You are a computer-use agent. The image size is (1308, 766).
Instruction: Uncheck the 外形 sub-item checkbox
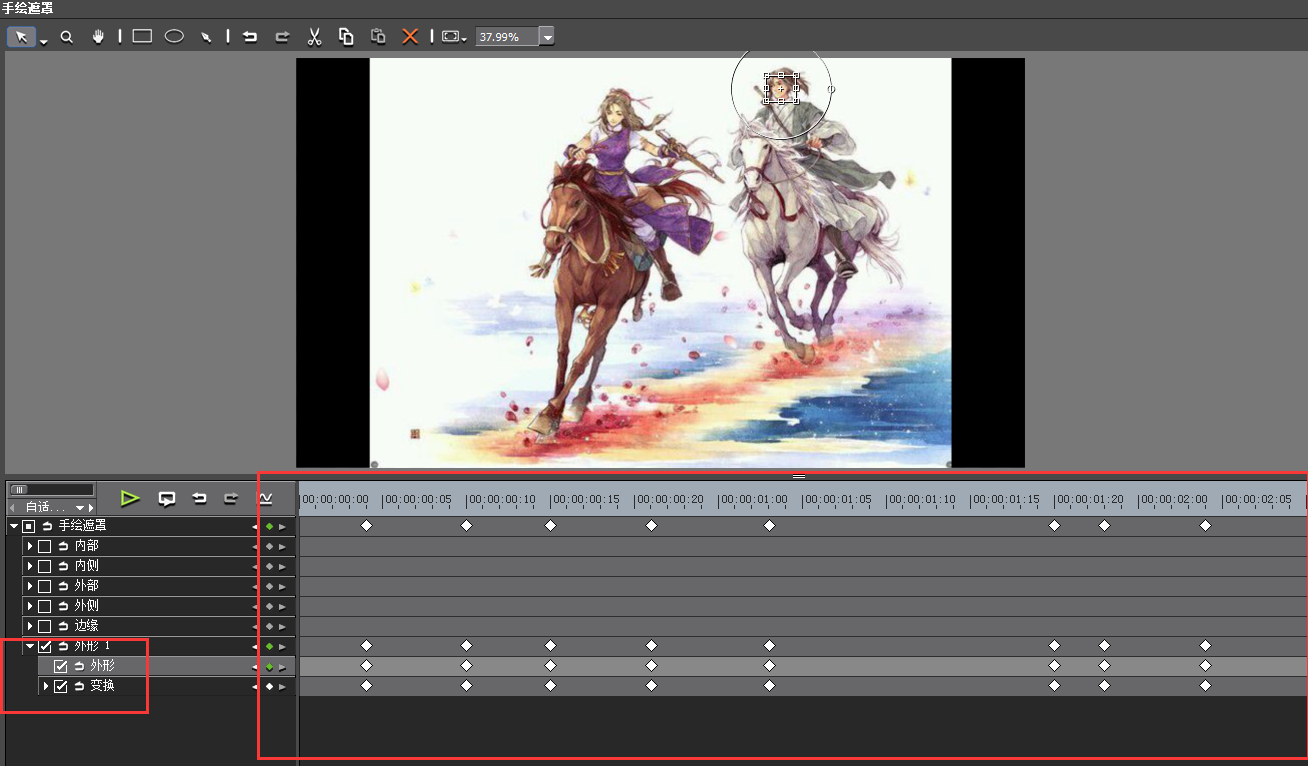click(61, 666)
